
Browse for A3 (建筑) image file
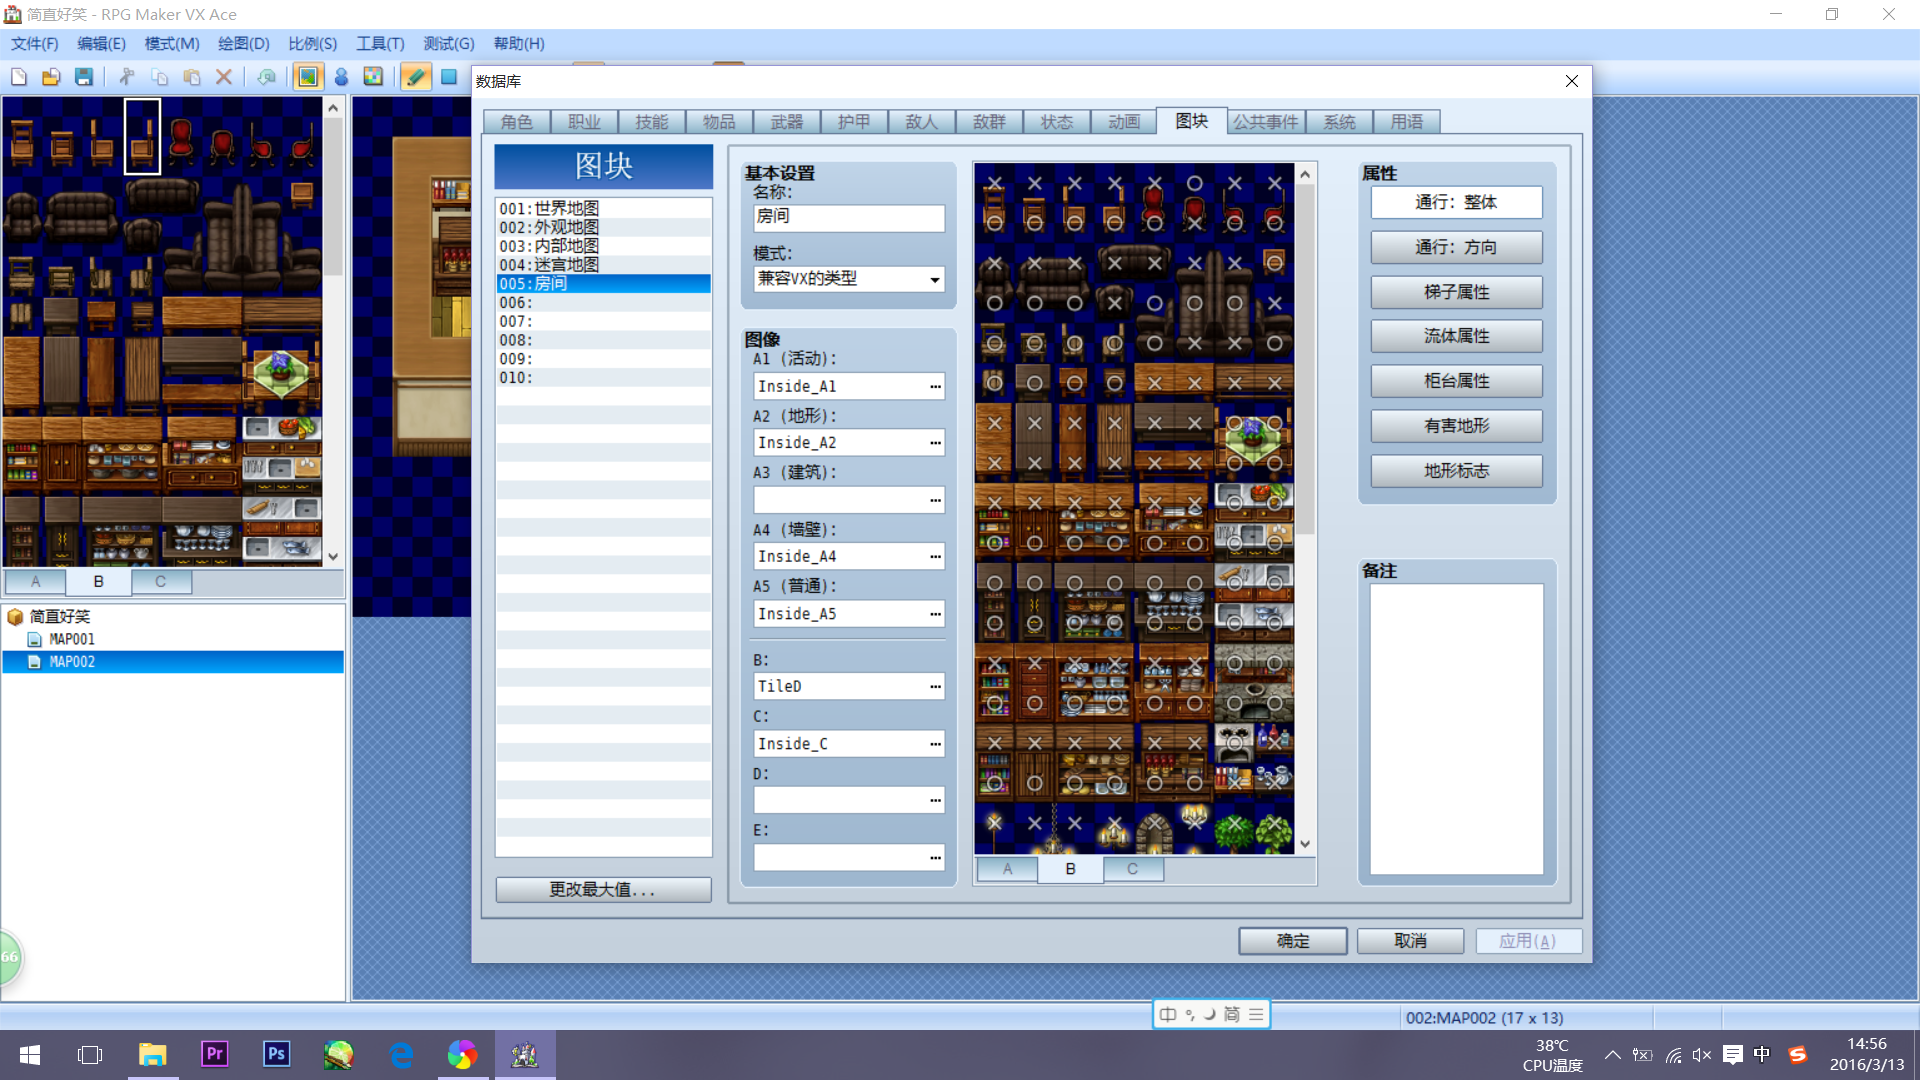click(x=935, y=500)
